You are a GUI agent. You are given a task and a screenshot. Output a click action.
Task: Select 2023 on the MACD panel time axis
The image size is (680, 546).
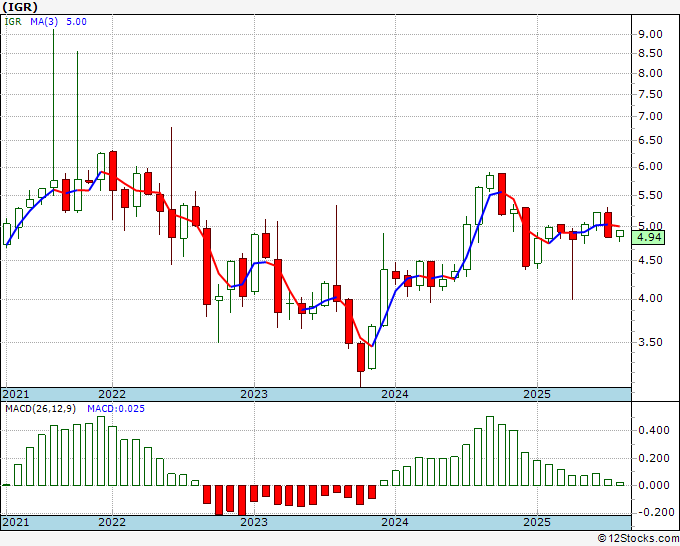click(254, 522)
